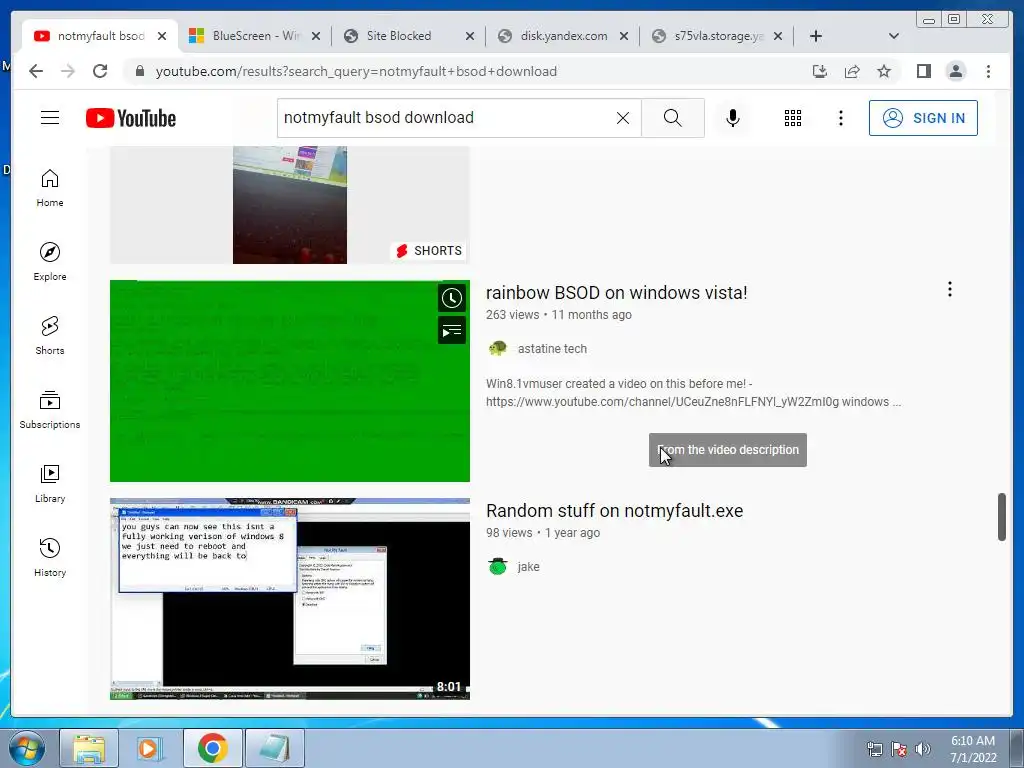Open Random stuff on notmyfault.exe thumbnail

(290, 599)
